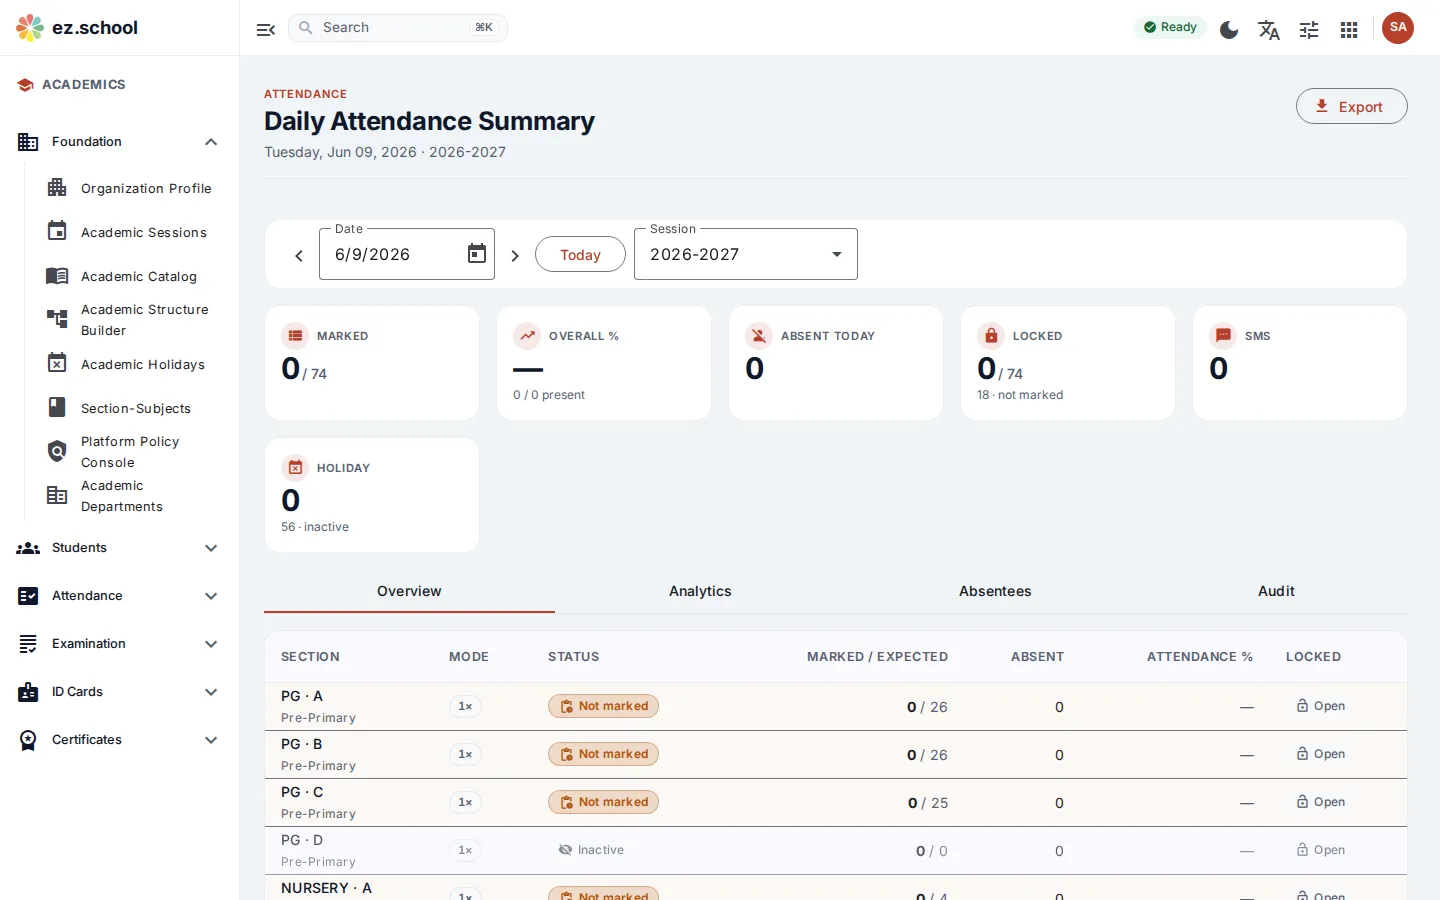Open the SA user avatar
Screen dimensions: 1440x900
click(x=1398, y=28)
